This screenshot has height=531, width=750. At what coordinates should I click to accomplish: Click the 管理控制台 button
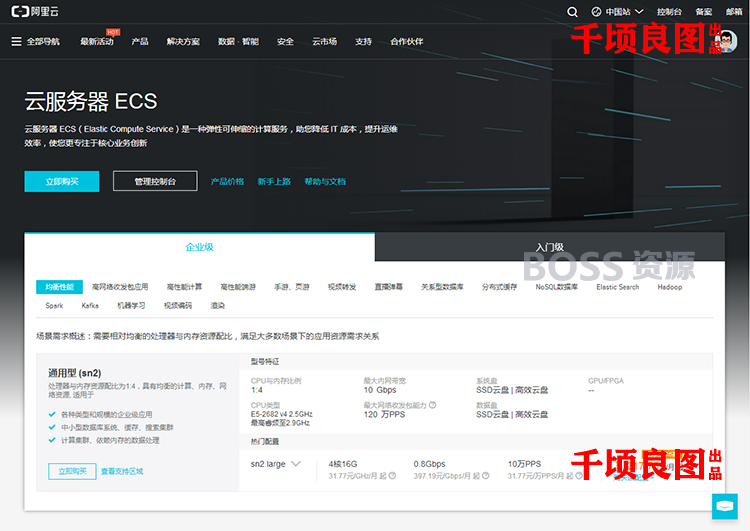point(155,181)
